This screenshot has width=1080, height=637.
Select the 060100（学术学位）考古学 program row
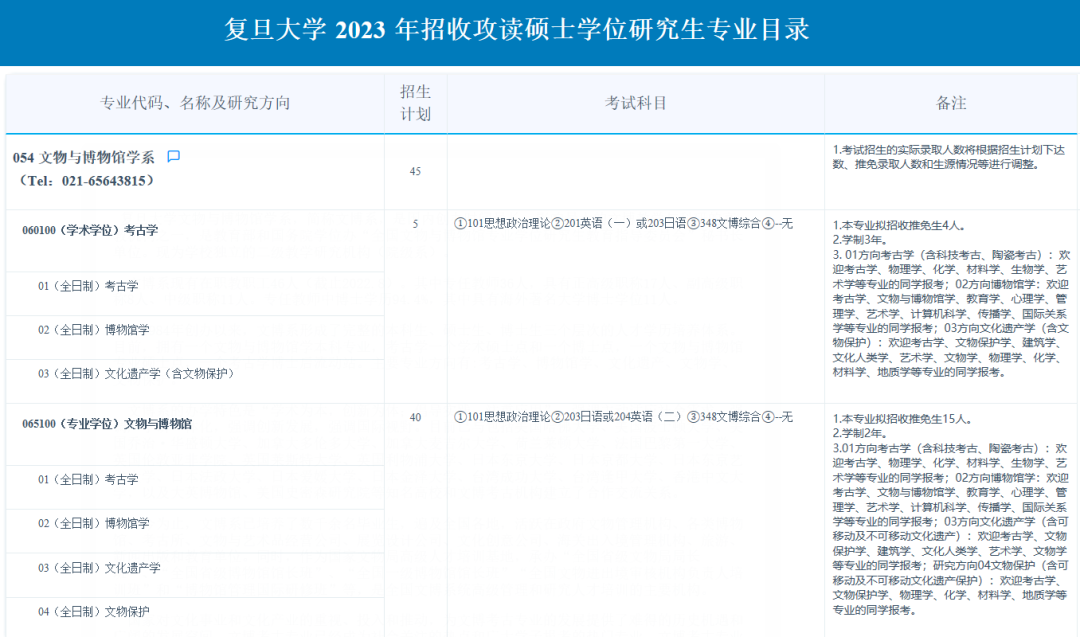point(90,230)
